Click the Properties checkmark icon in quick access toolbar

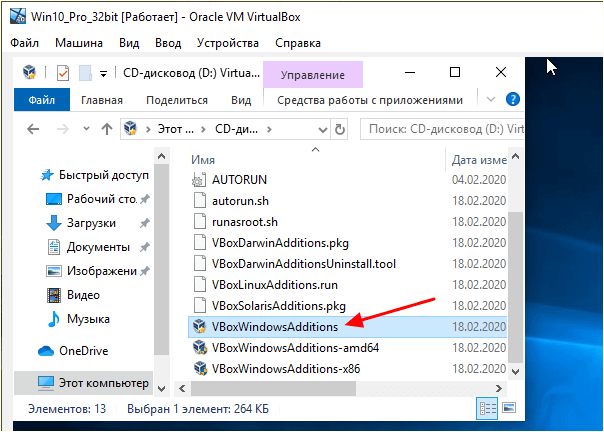pyautogui.click(x=63, y=72)
